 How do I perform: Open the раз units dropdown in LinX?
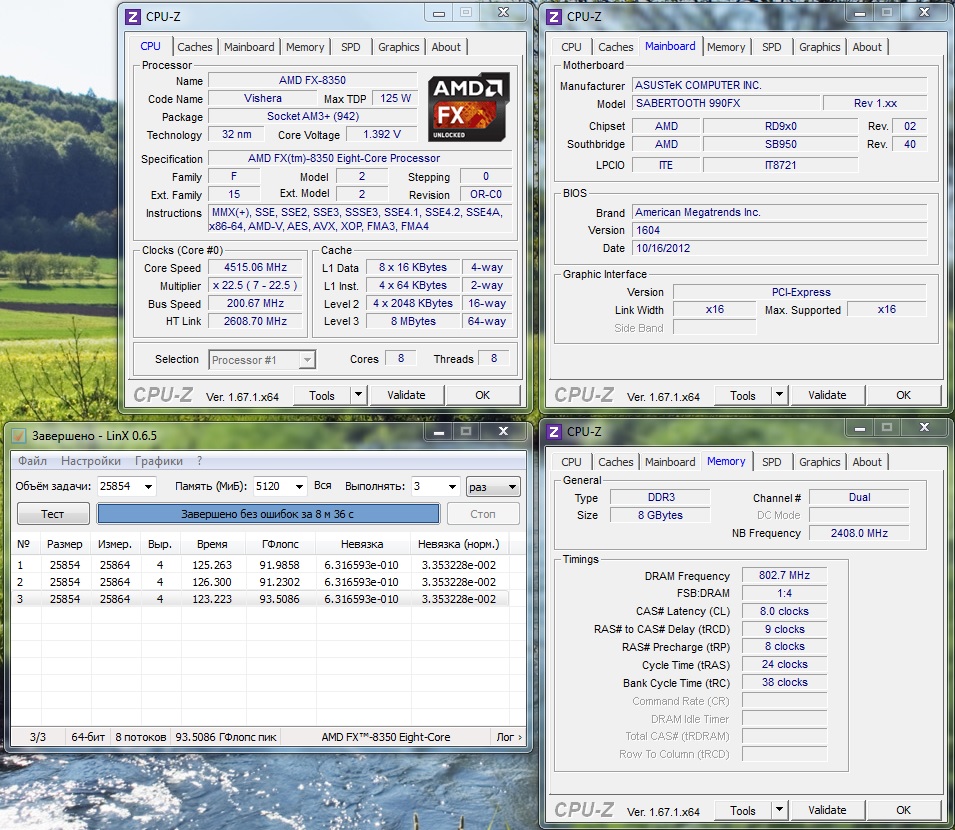pyautogui.click(x=493, y=487)
